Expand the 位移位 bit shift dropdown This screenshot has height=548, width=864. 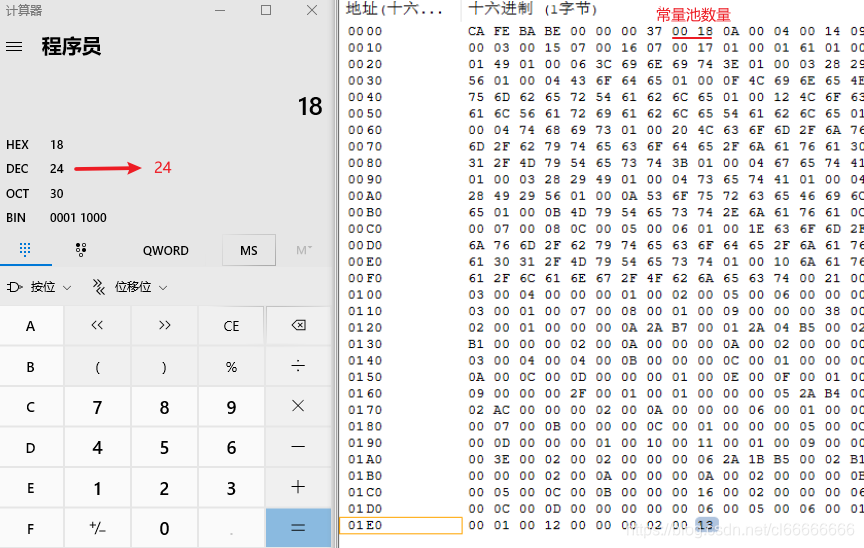(x=130, y=287)
